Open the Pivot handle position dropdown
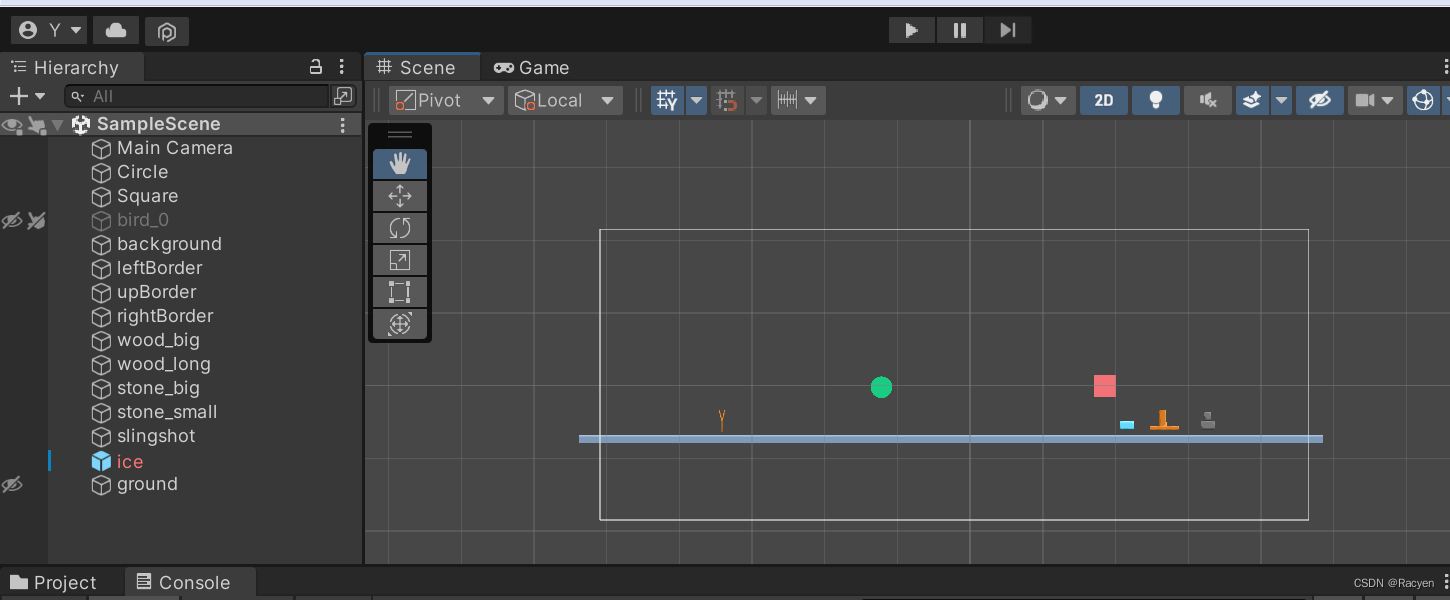The image size is (1450, 600). [x=445, y=100]
